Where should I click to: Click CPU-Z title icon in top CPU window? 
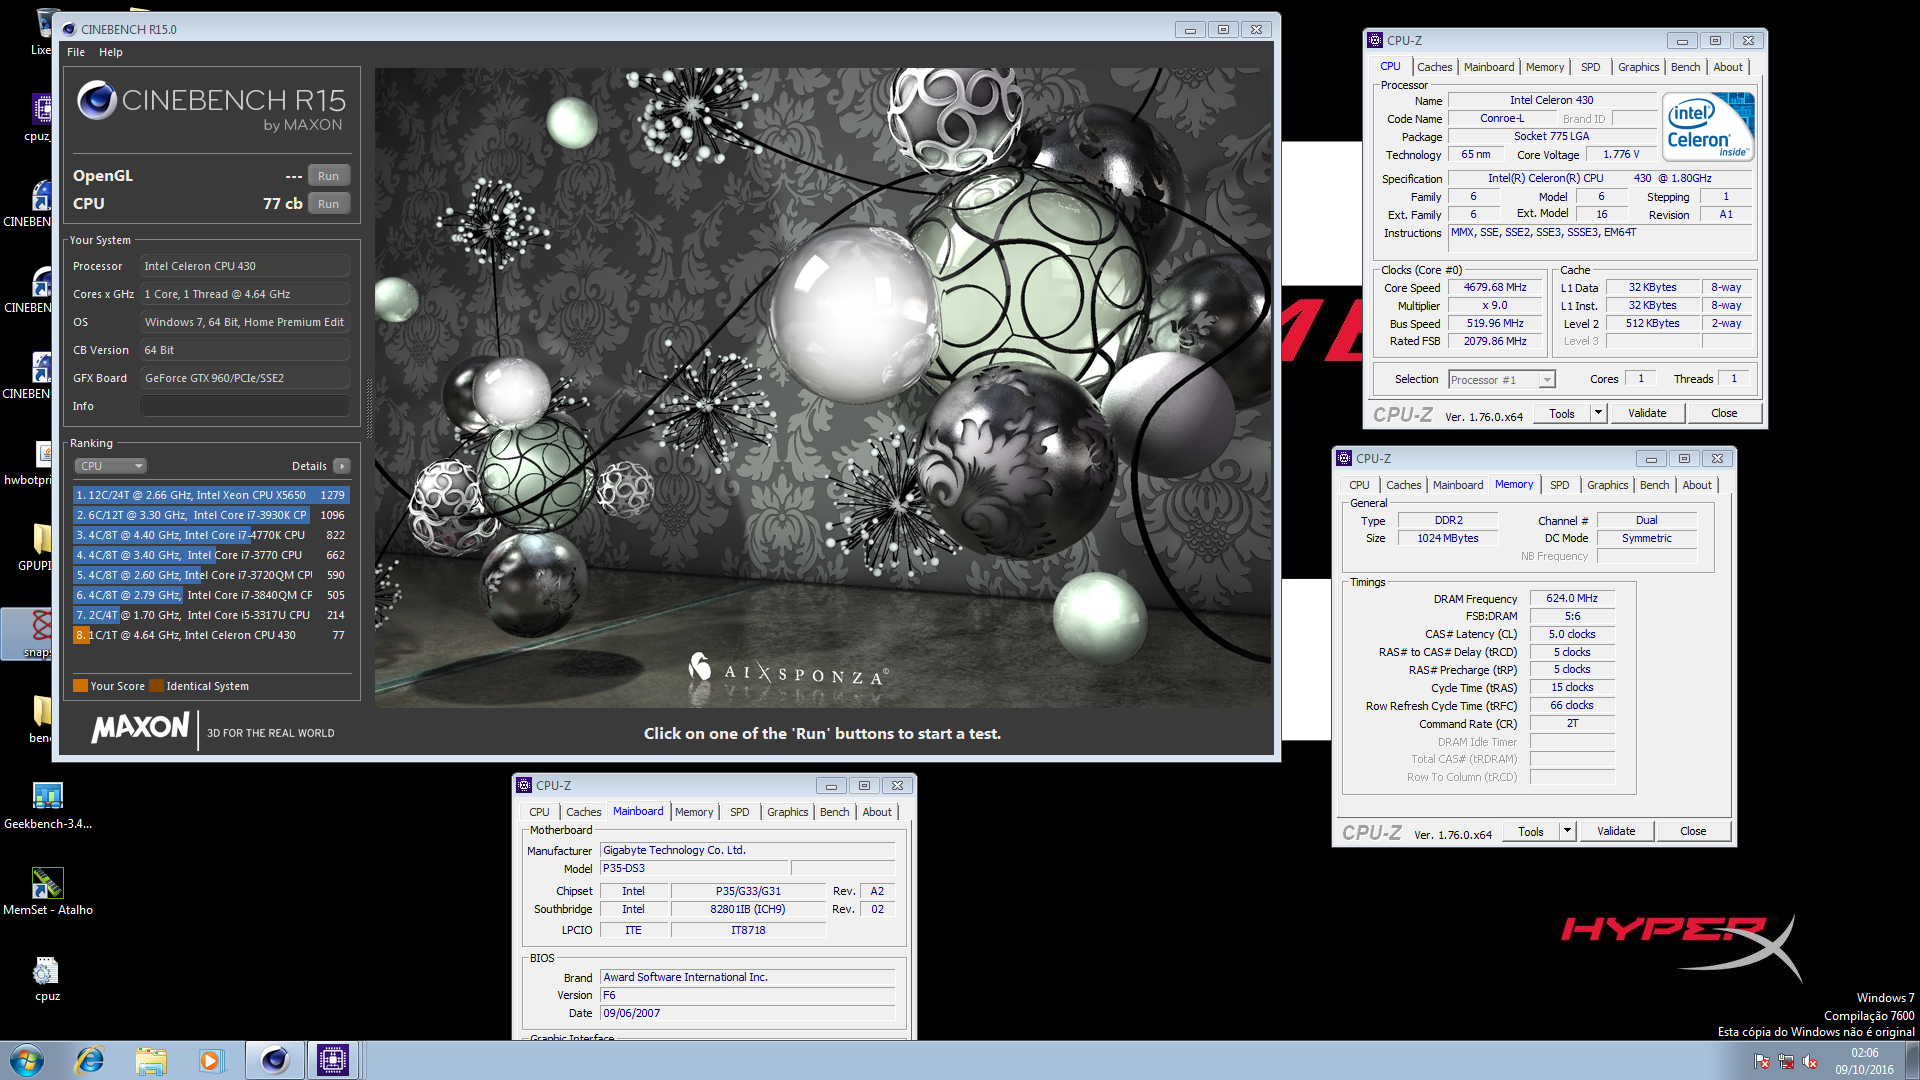click(1375, 40)
